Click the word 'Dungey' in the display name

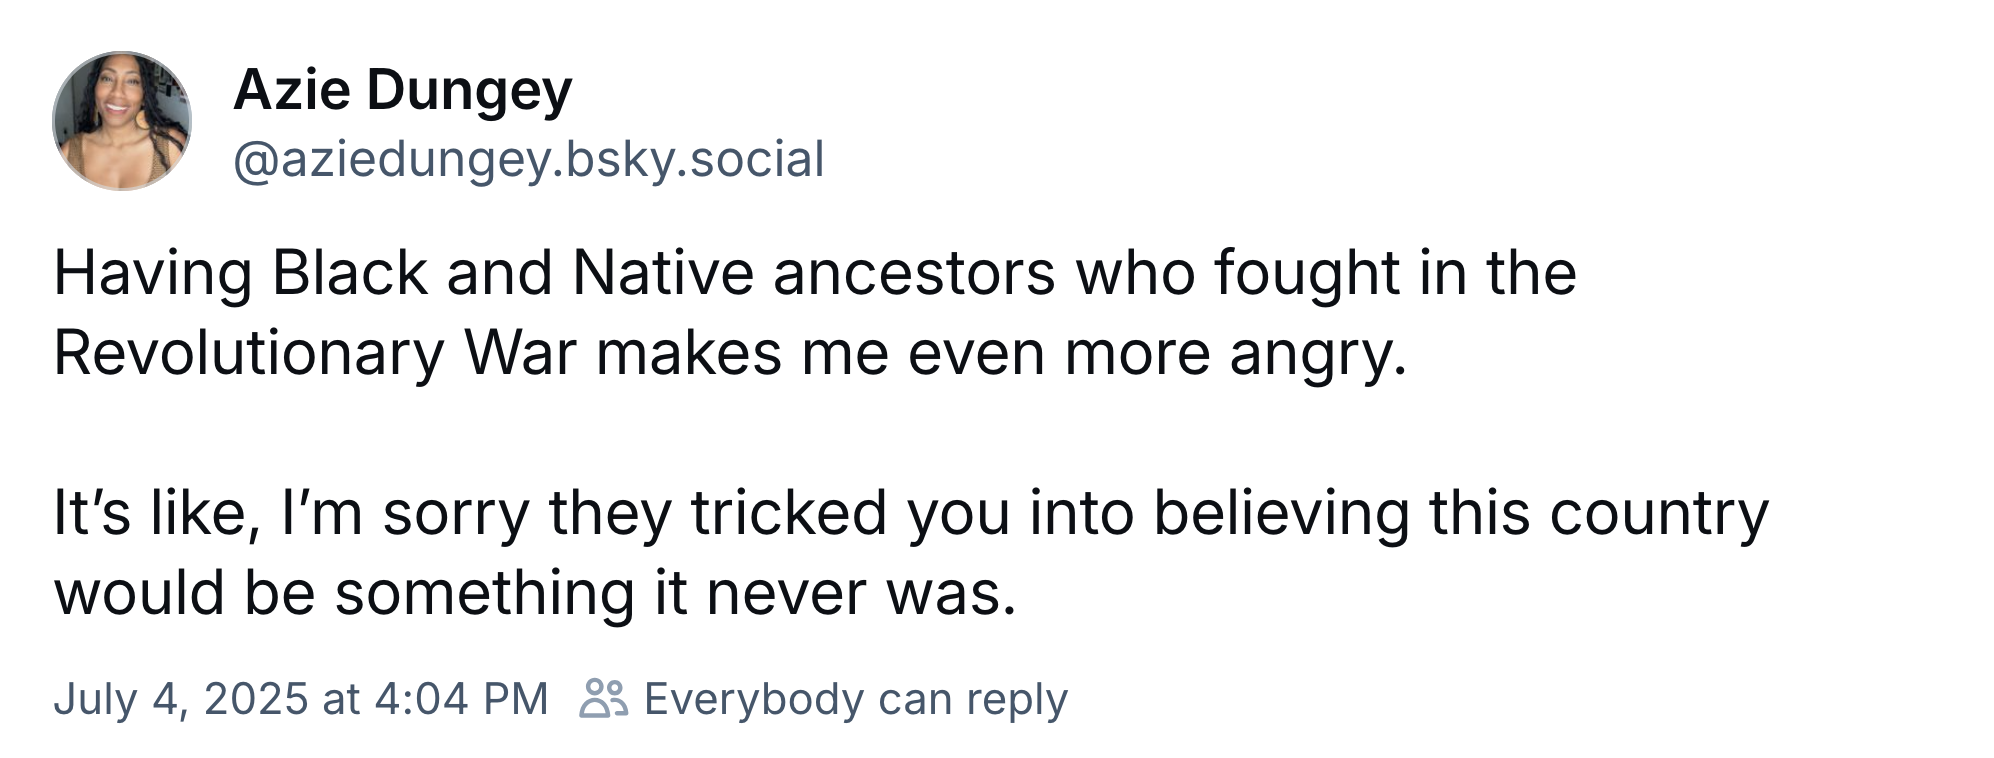coord(470,91)
